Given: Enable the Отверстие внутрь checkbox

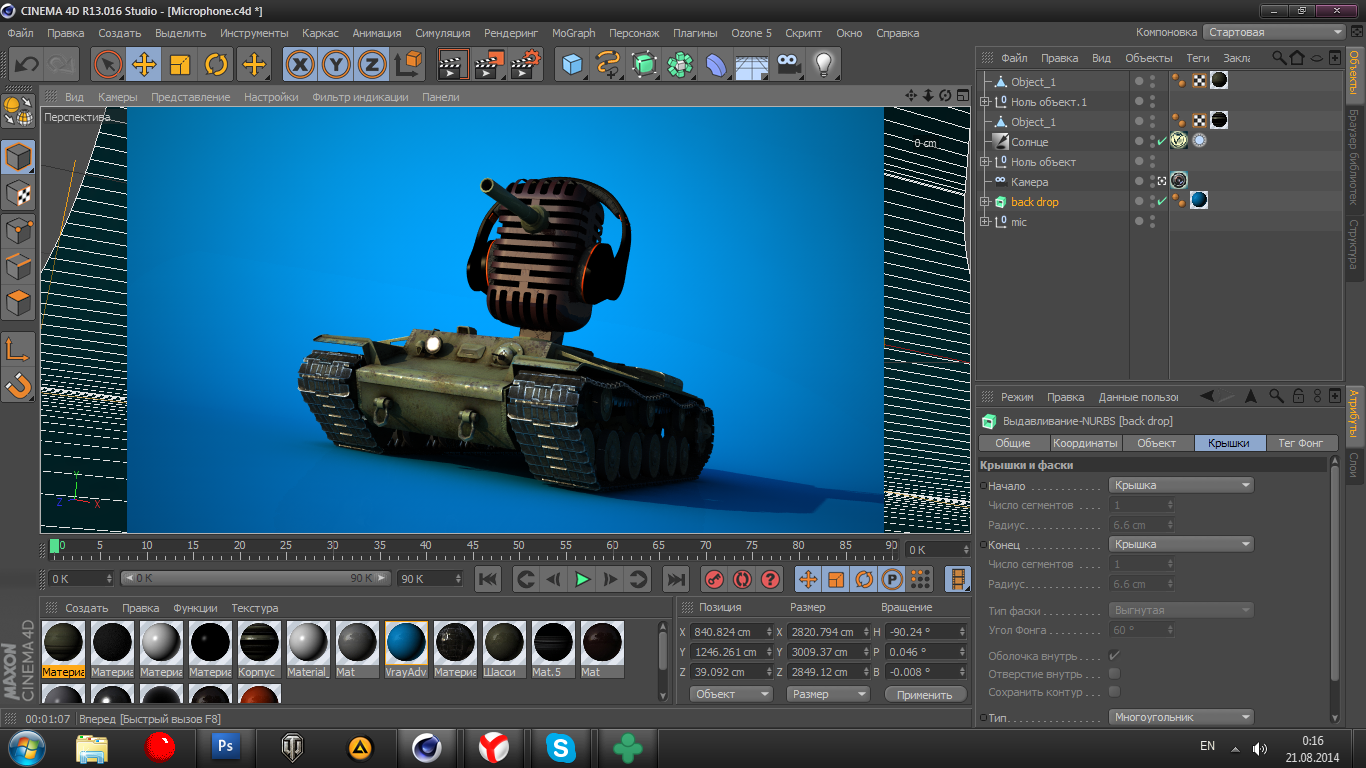Looking at the screenshot, I should coord(1114,674).
